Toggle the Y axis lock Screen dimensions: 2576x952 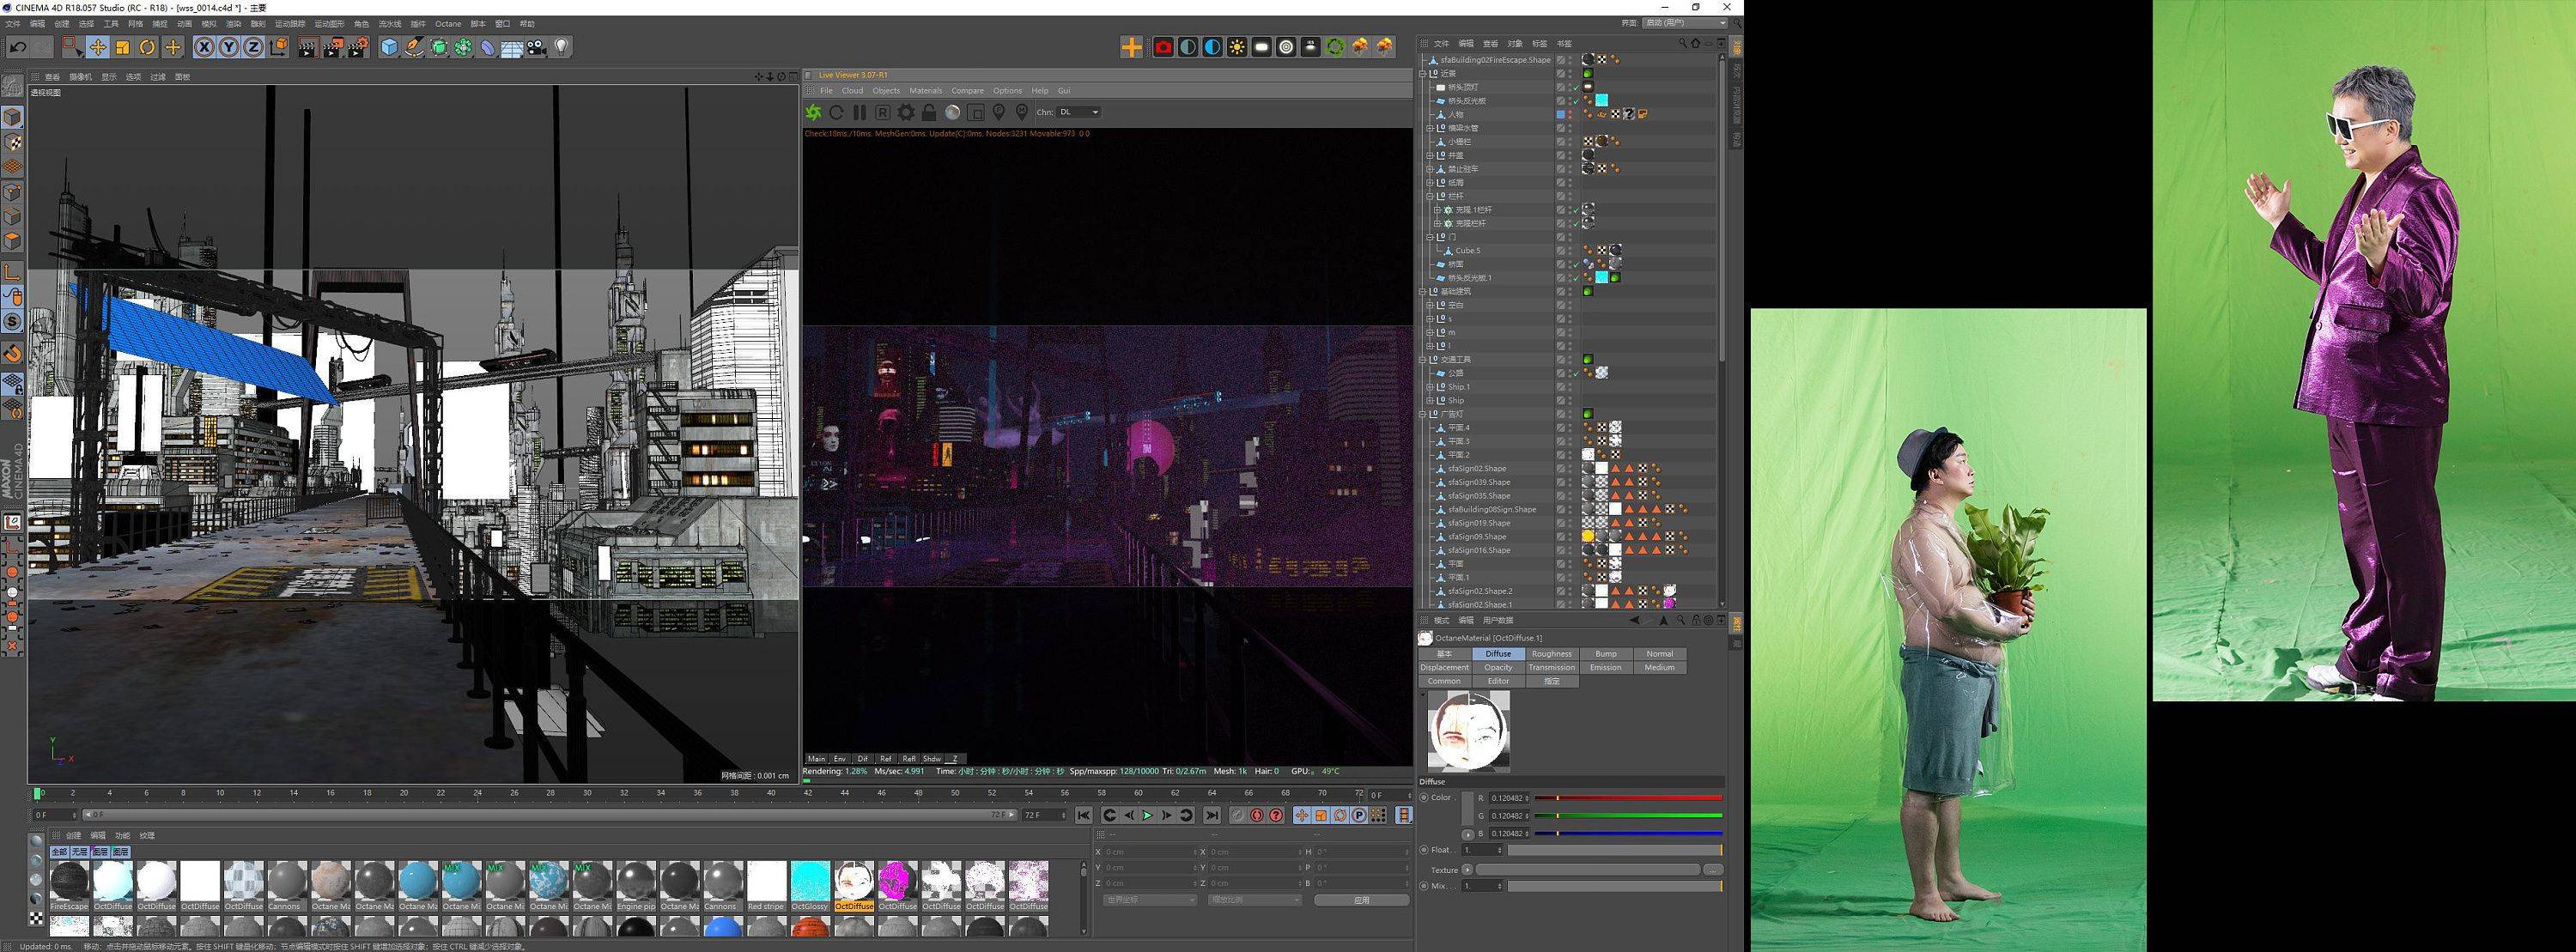tap(229, 47)
